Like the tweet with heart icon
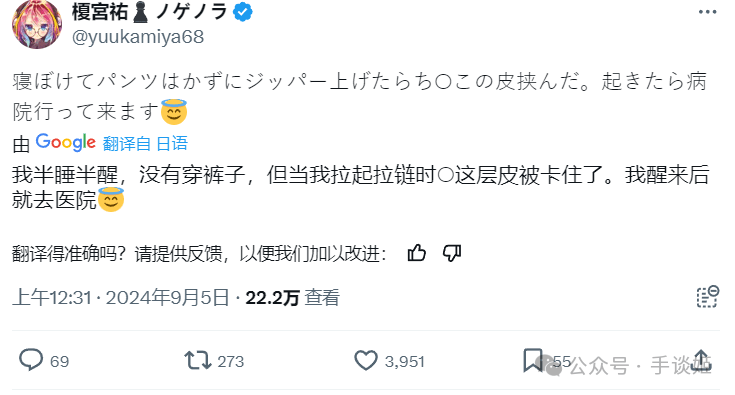This screenshot has height=395, width=735. 366,361
